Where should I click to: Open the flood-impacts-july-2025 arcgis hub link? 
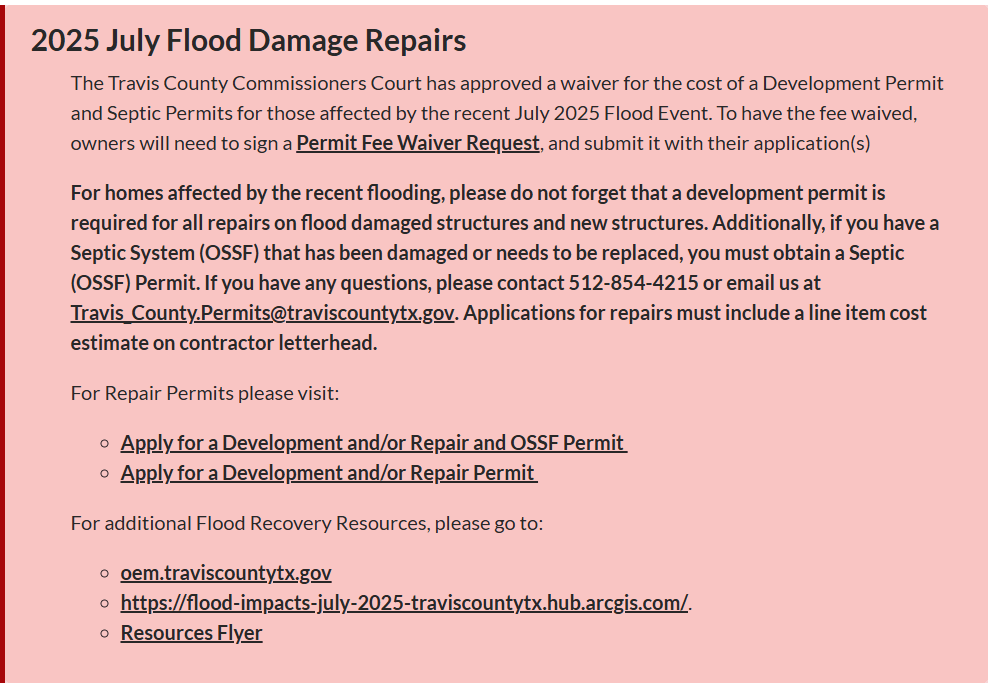404,602
